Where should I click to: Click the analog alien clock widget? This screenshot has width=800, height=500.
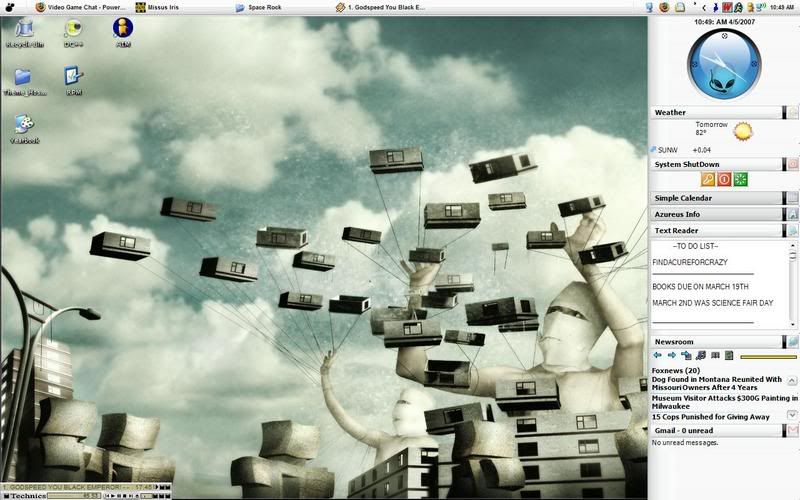tap(724, 65)
